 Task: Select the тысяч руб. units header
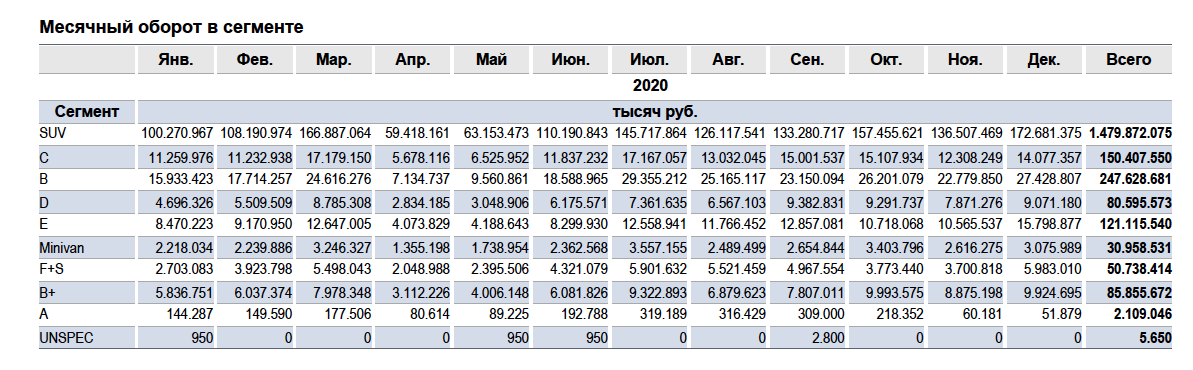pyautogui.click(x=654, y=111)
